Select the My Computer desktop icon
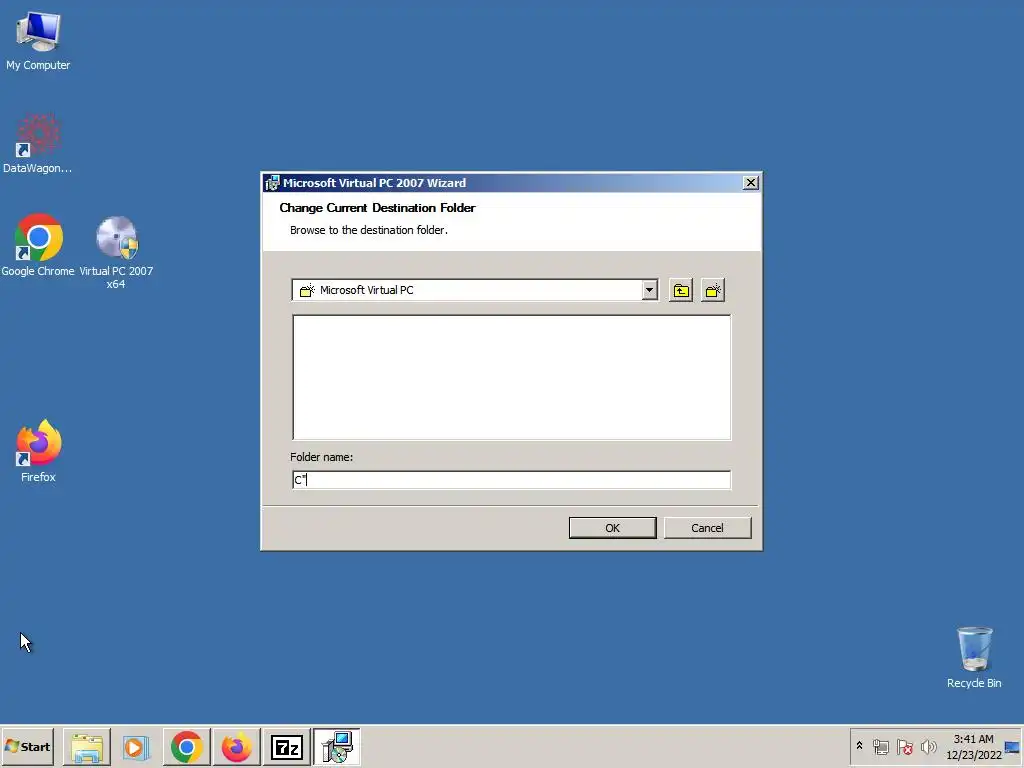The image size is (1024, 768). [x=38, y=40]
